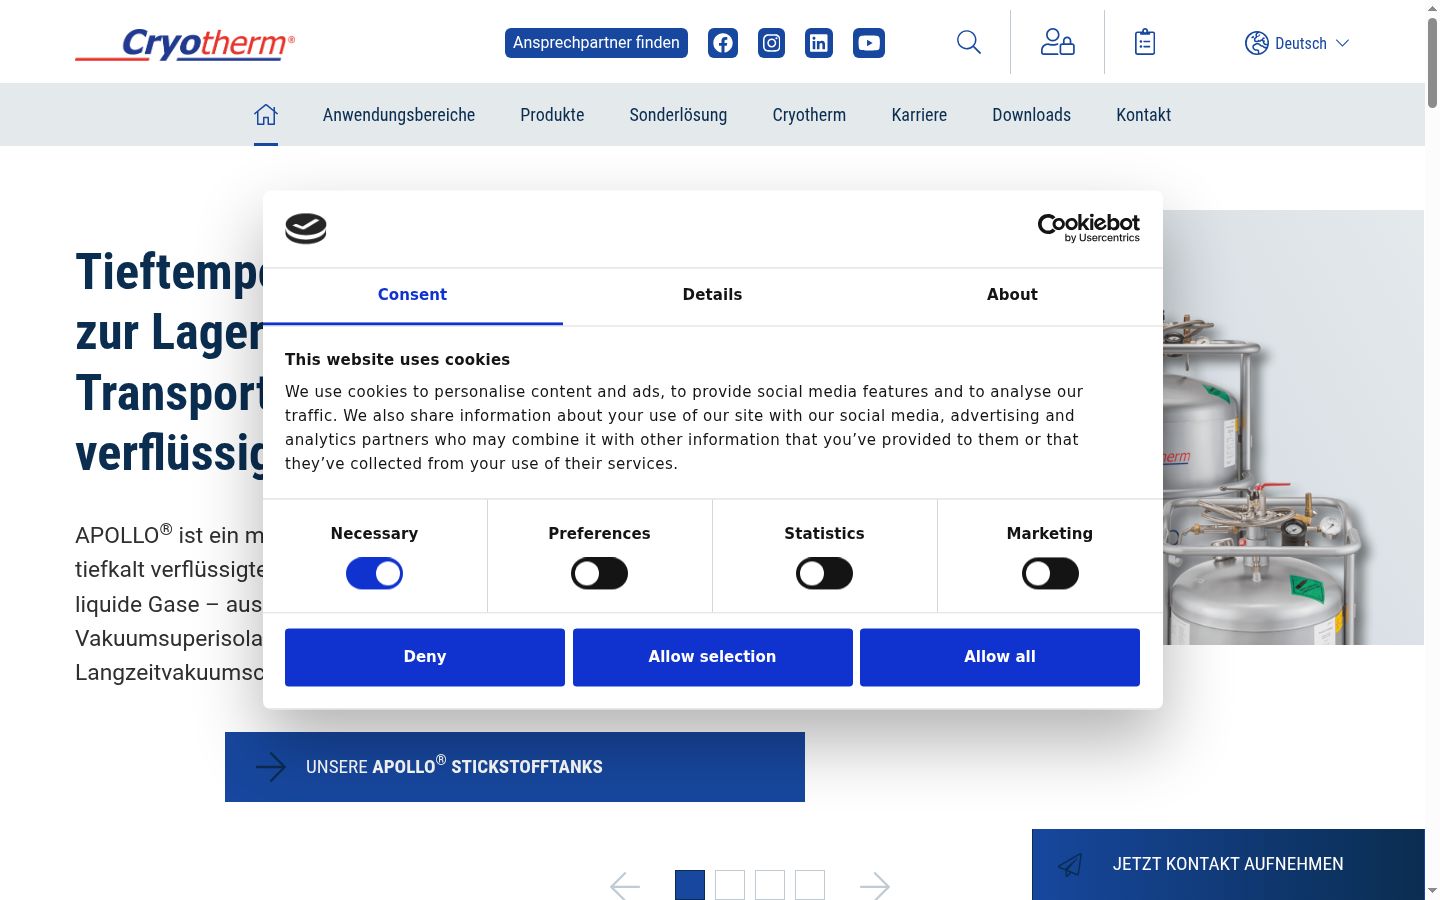Enable the Preferences cookies switch
Viewport: 1440px width, 900px height.
(x=599, y=574)
